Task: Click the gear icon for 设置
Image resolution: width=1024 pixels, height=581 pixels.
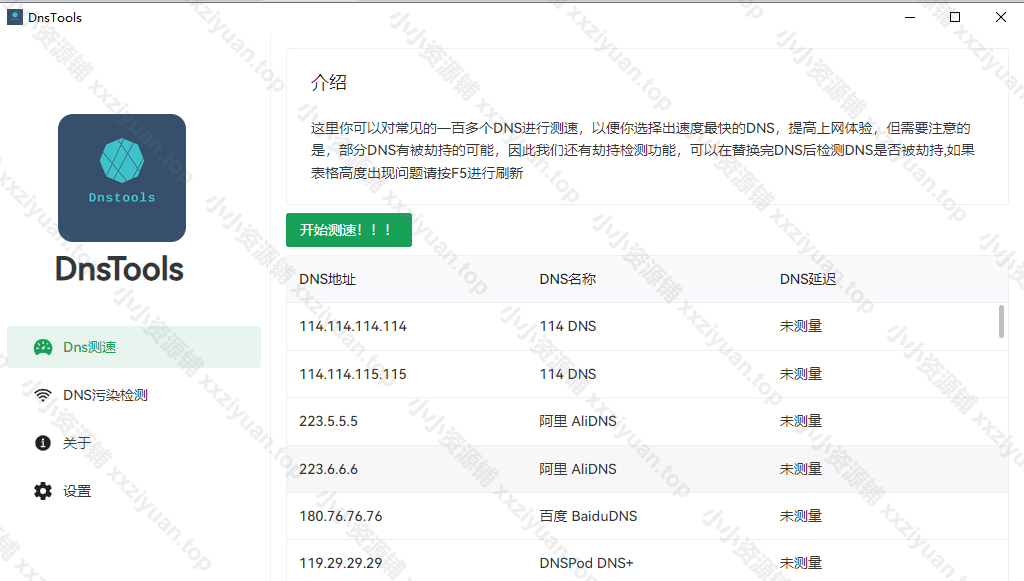Action: point(43,491)
